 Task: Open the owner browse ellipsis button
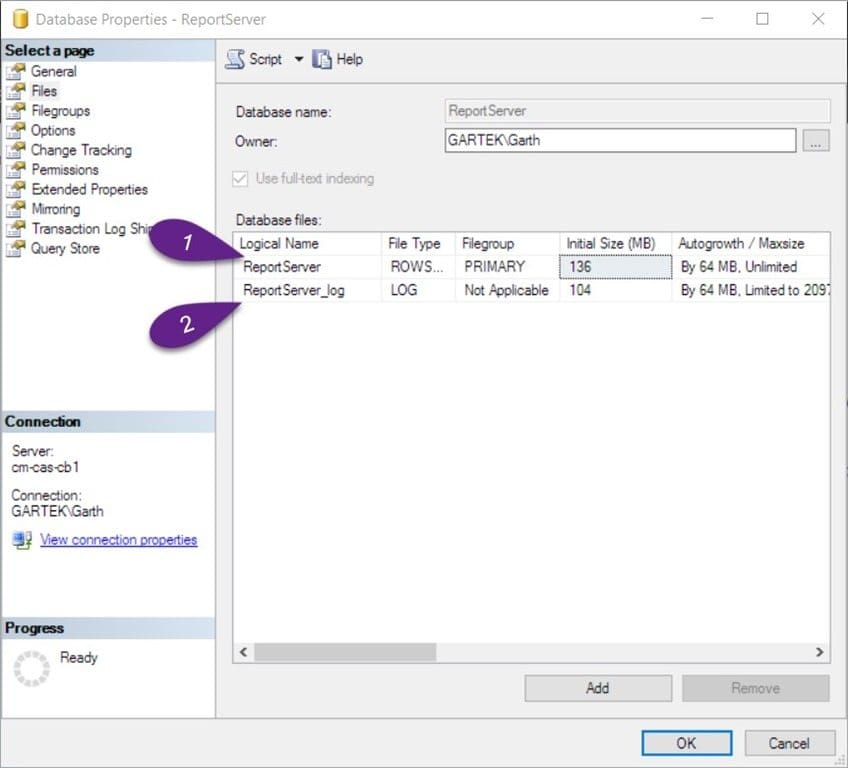816,141
